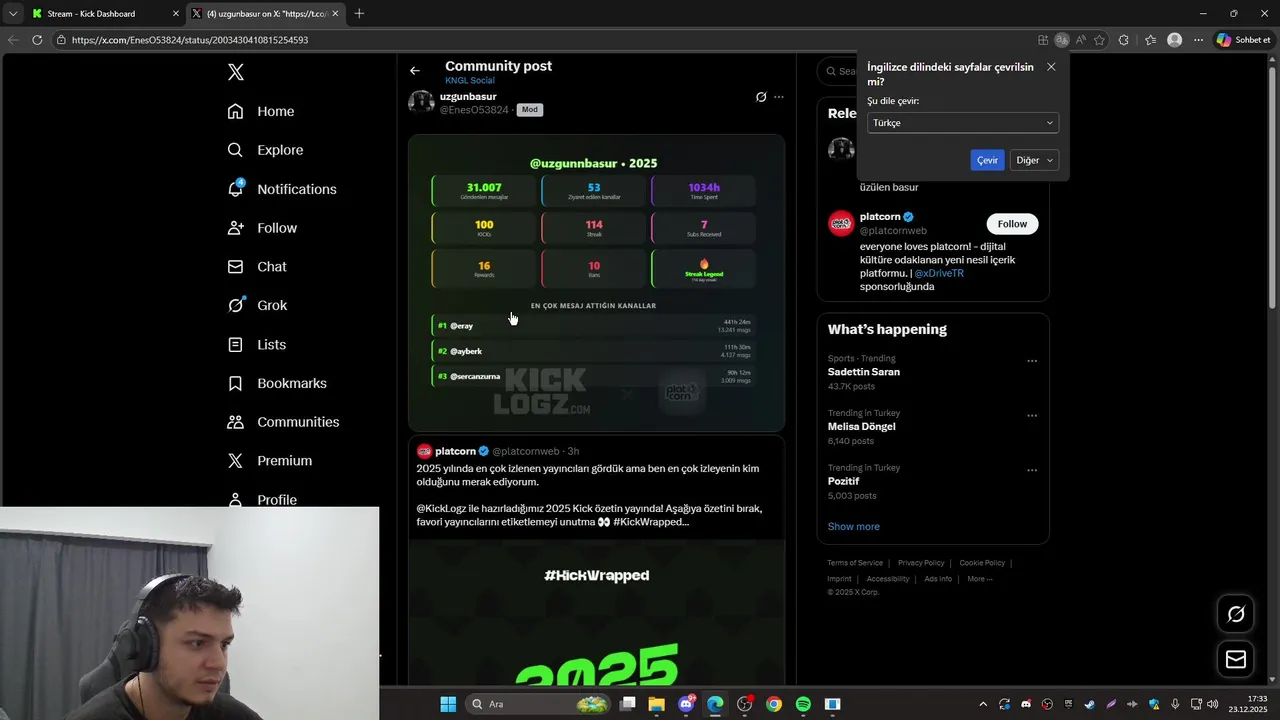Click the Communities icon in sidebar
The image size is (1280, 720).
pos(236,422)
